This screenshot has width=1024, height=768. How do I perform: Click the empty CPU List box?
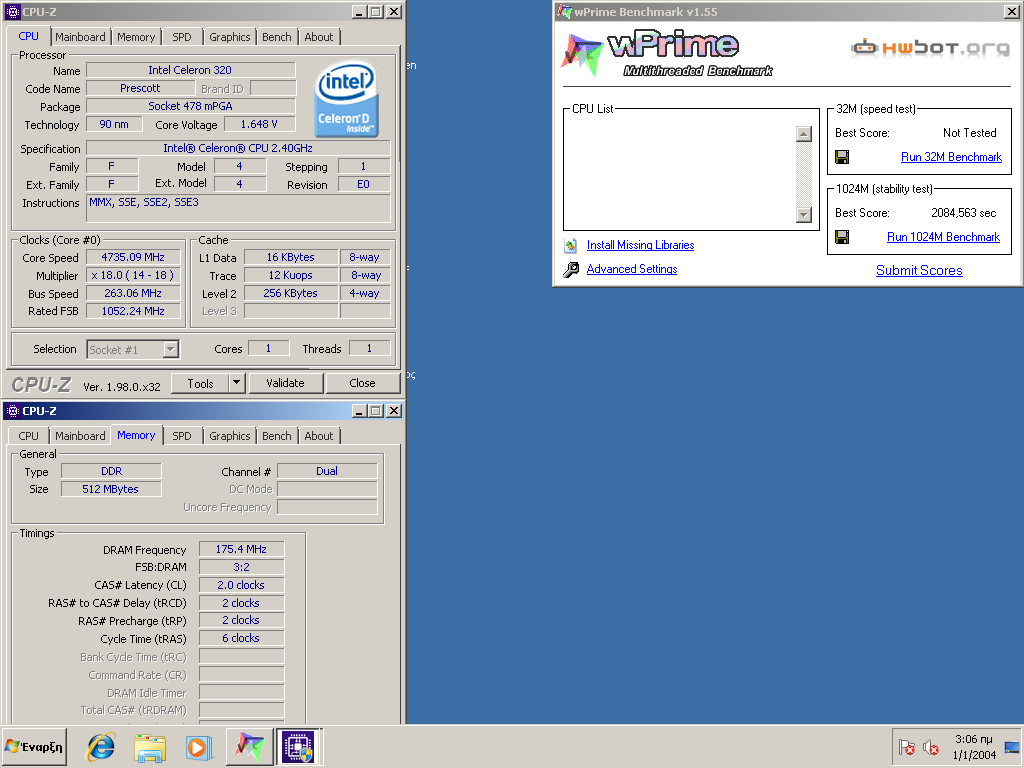click(x=679, y=174)
